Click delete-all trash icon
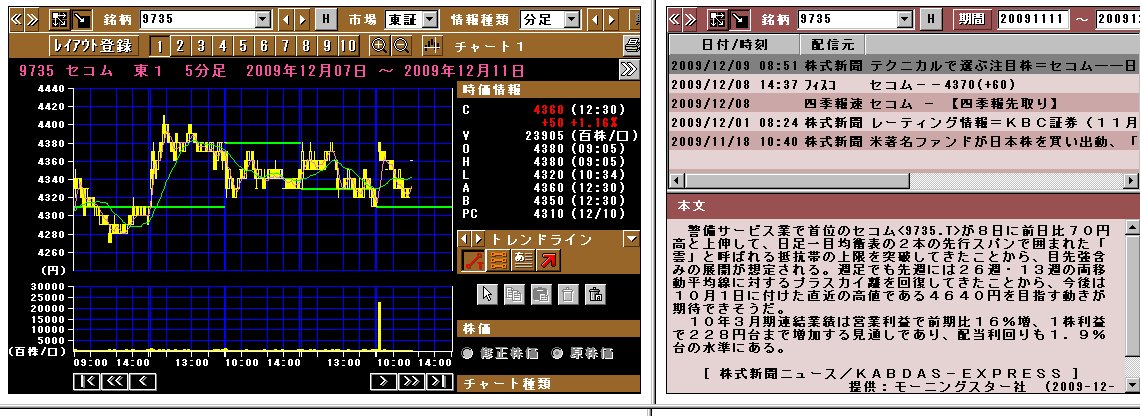 pyautogui.click(x=595, y=294)
